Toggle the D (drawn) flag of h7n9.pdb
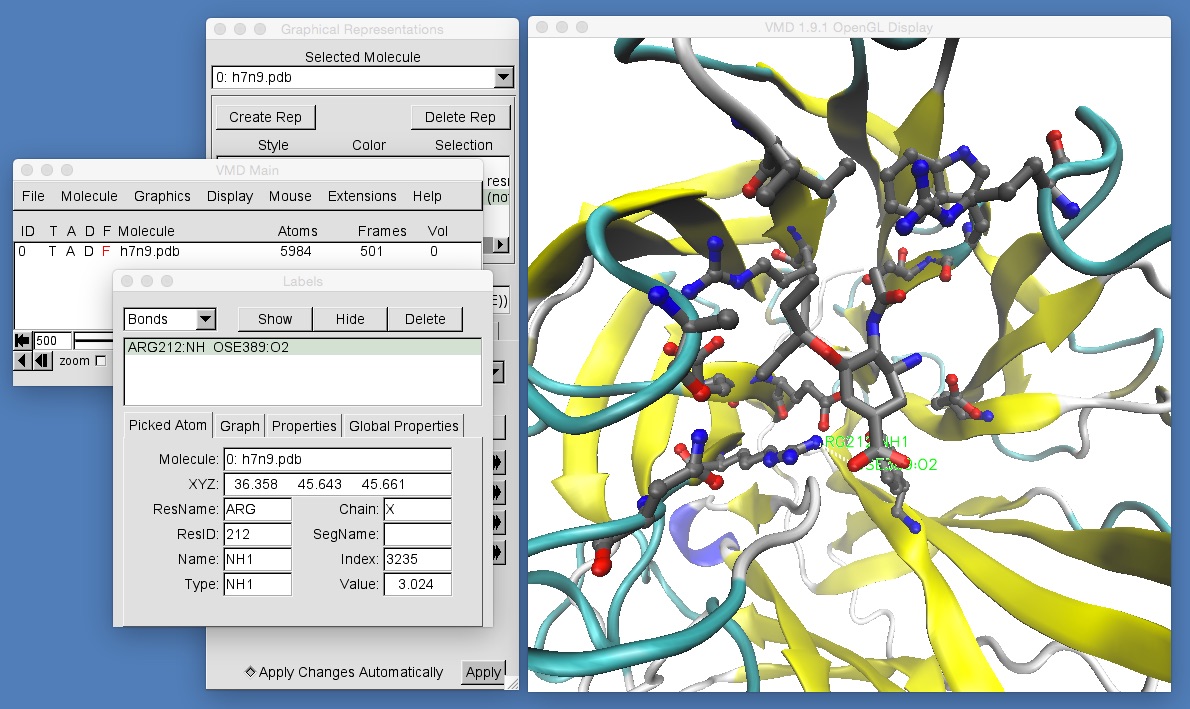This screenshot has width=1190, height=709. 88,251
